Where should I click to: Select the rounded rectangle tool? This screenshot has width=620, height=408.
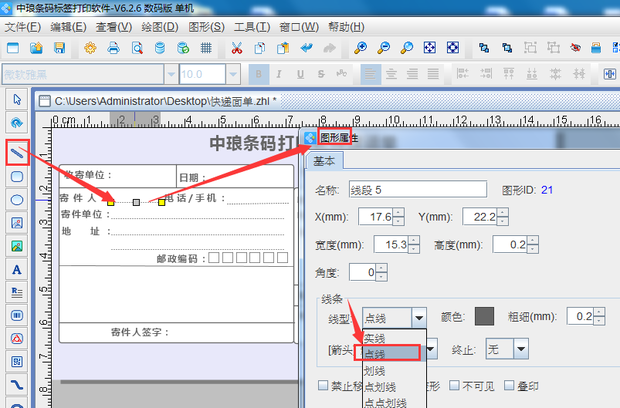pyautogui.click(x=17, y=176)
